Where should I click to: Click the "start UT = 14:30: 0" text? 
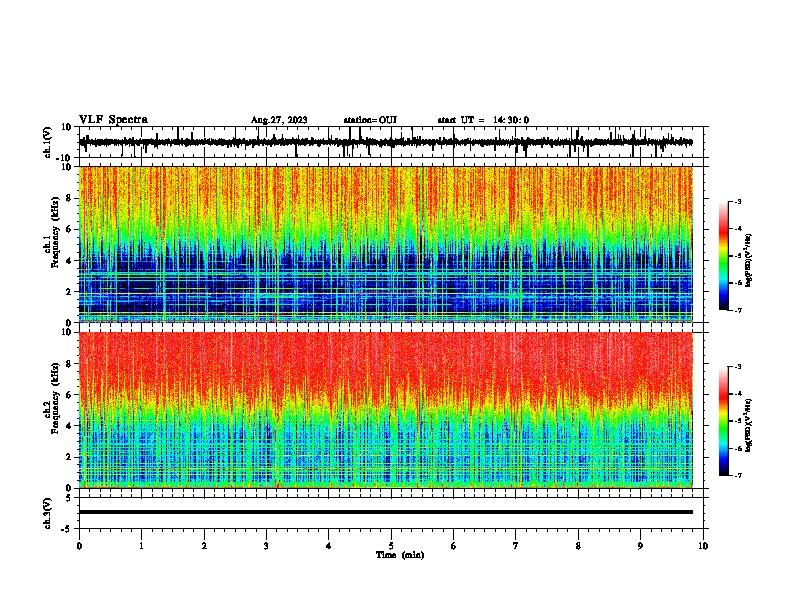[x=483, y=120]
